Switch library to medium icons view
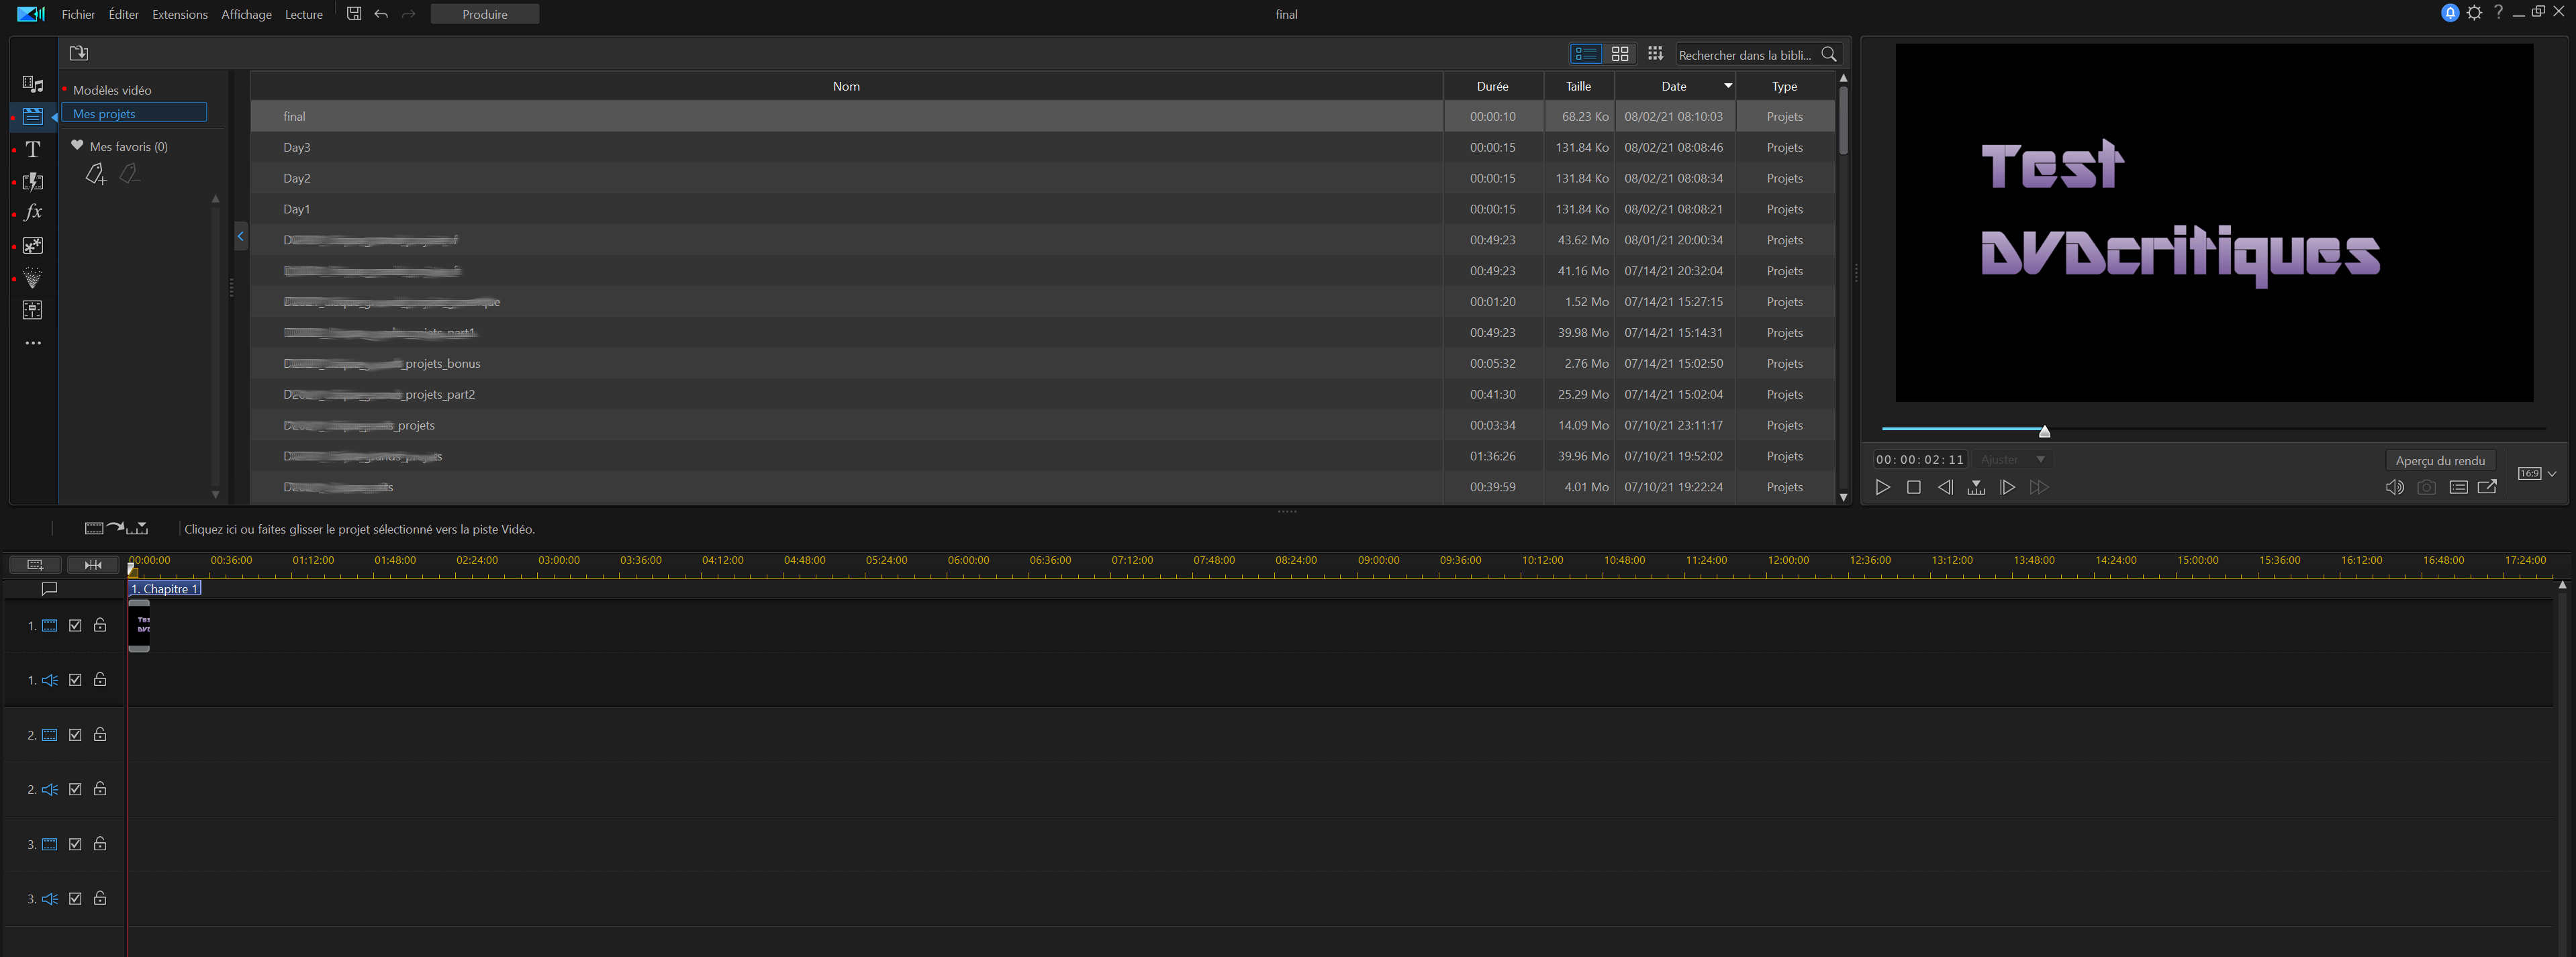Image resolution: width=2576 pixels, height=957 pixels. 1621,54
